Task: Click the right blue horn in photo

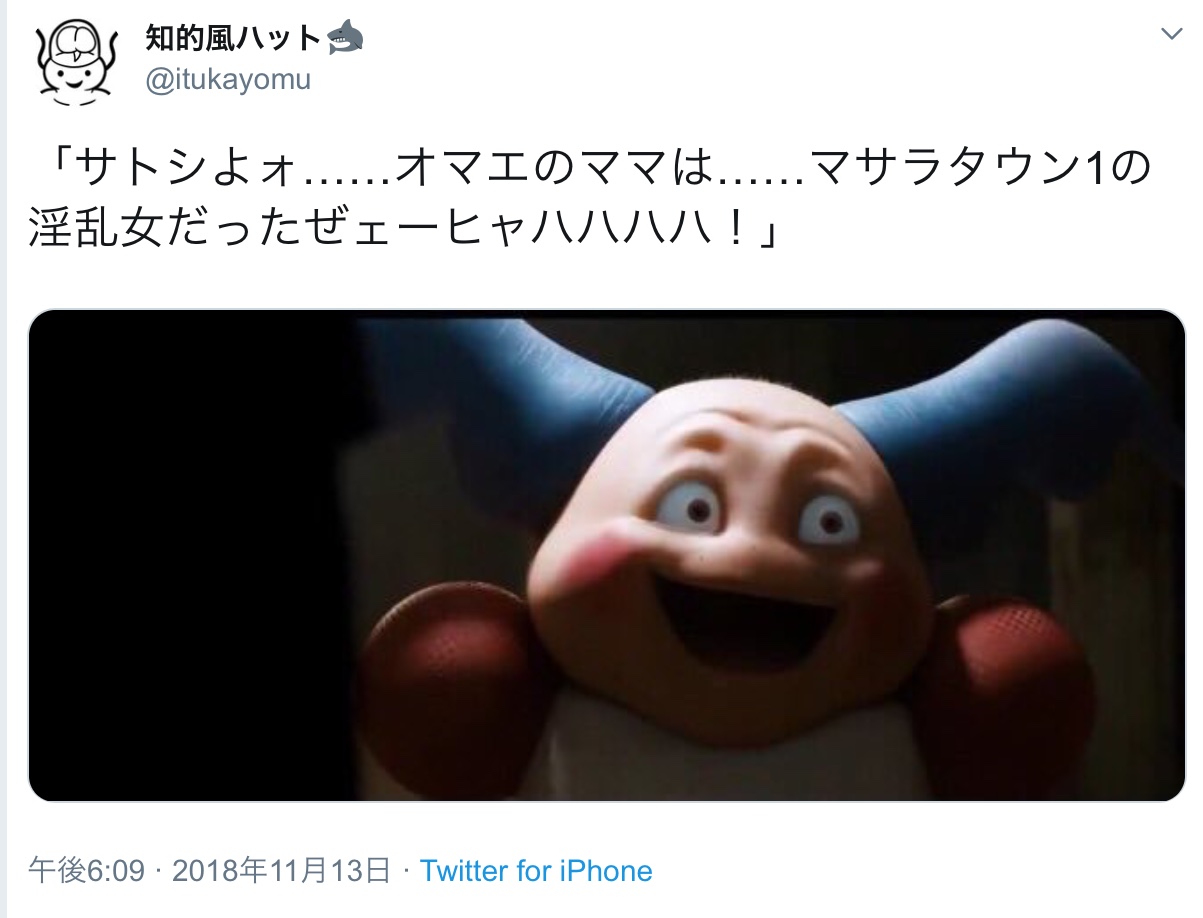Action: click(990, 410)
